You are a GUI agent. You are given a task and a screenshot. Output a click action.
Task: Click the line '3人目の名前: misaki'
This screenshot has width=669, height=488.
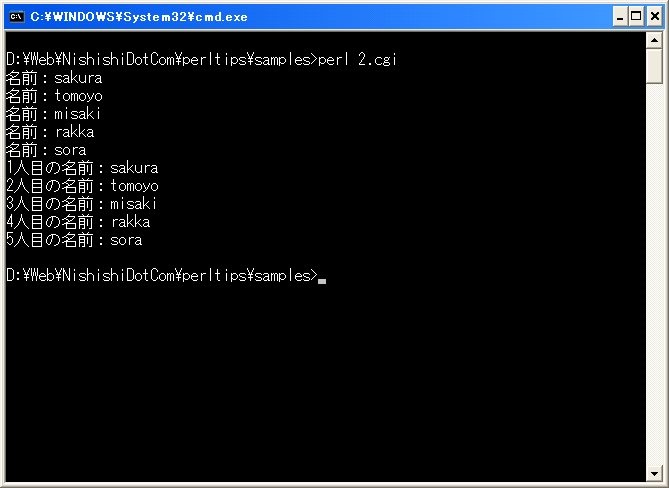[x=81, y=204]
